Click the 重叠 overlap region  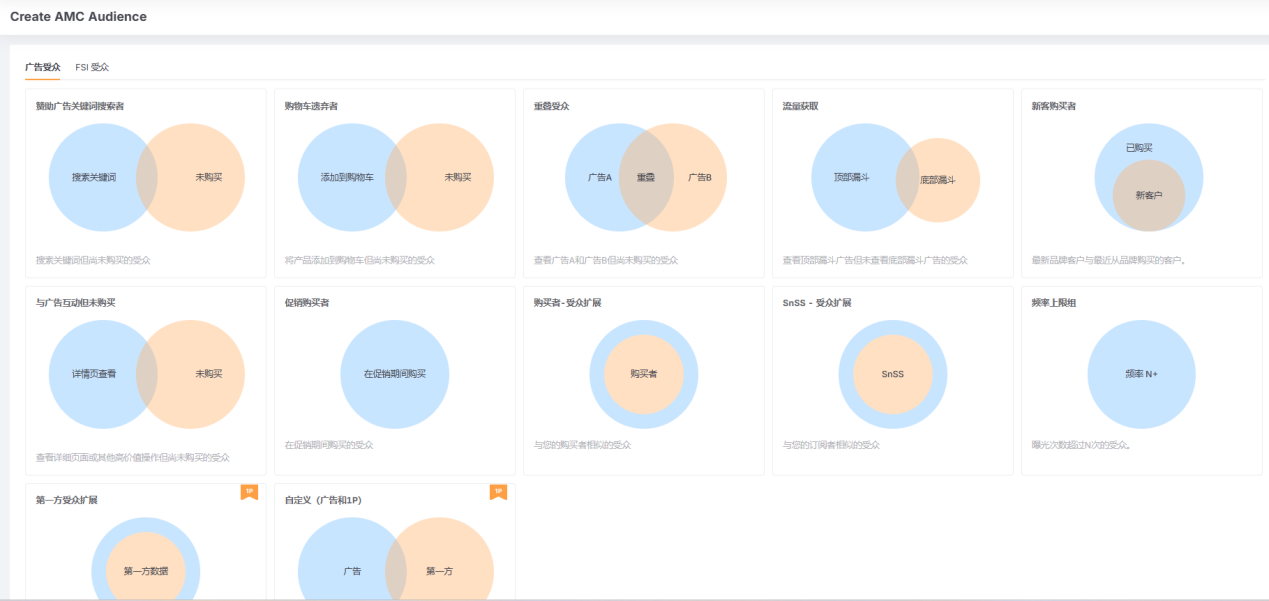[646, 177]
